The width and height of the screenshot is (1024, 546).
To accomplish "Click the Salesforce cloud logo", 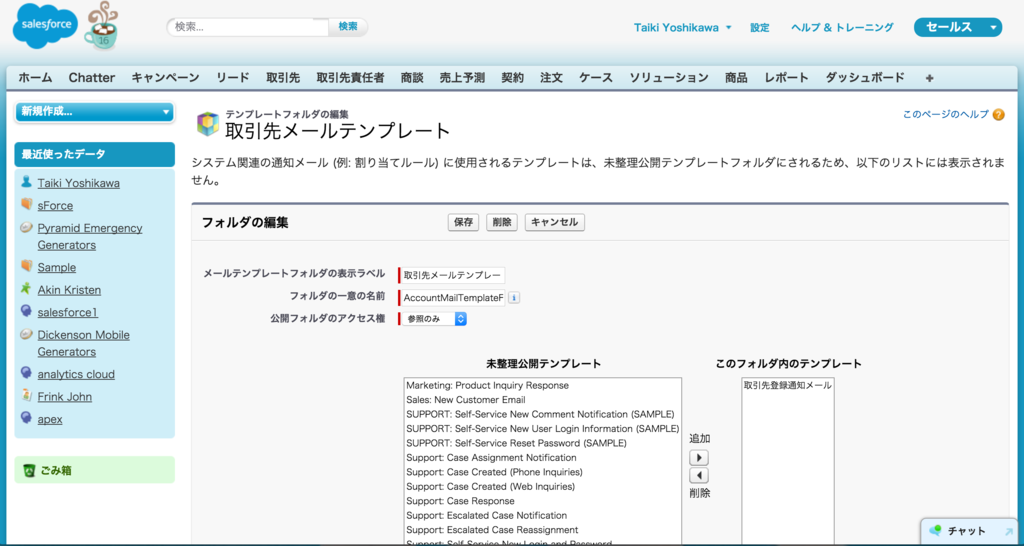I will (45, 25).
